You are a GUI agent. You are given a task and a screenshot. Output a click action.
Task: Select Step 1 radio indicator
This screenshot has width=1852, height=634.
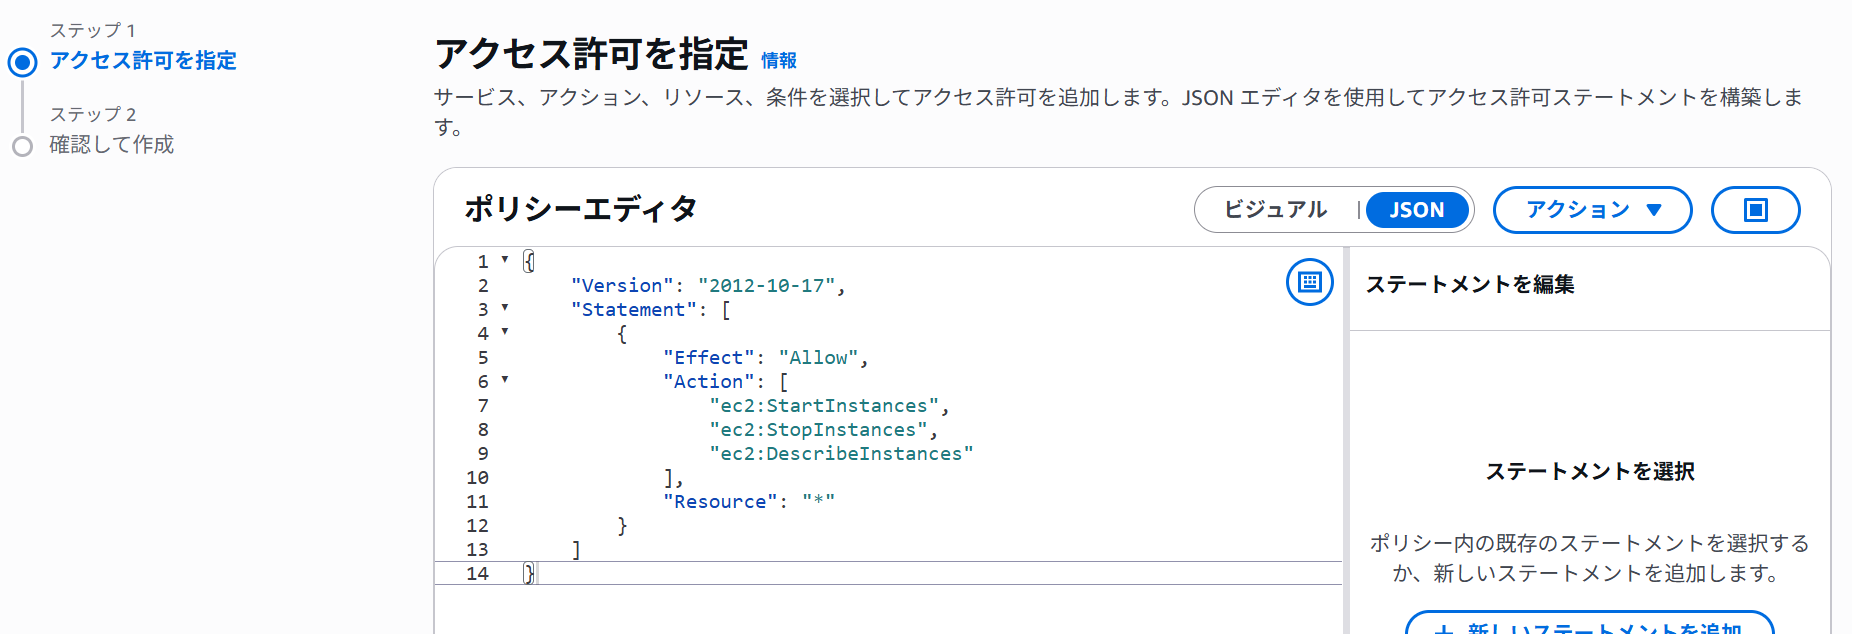tap(22, 62)
